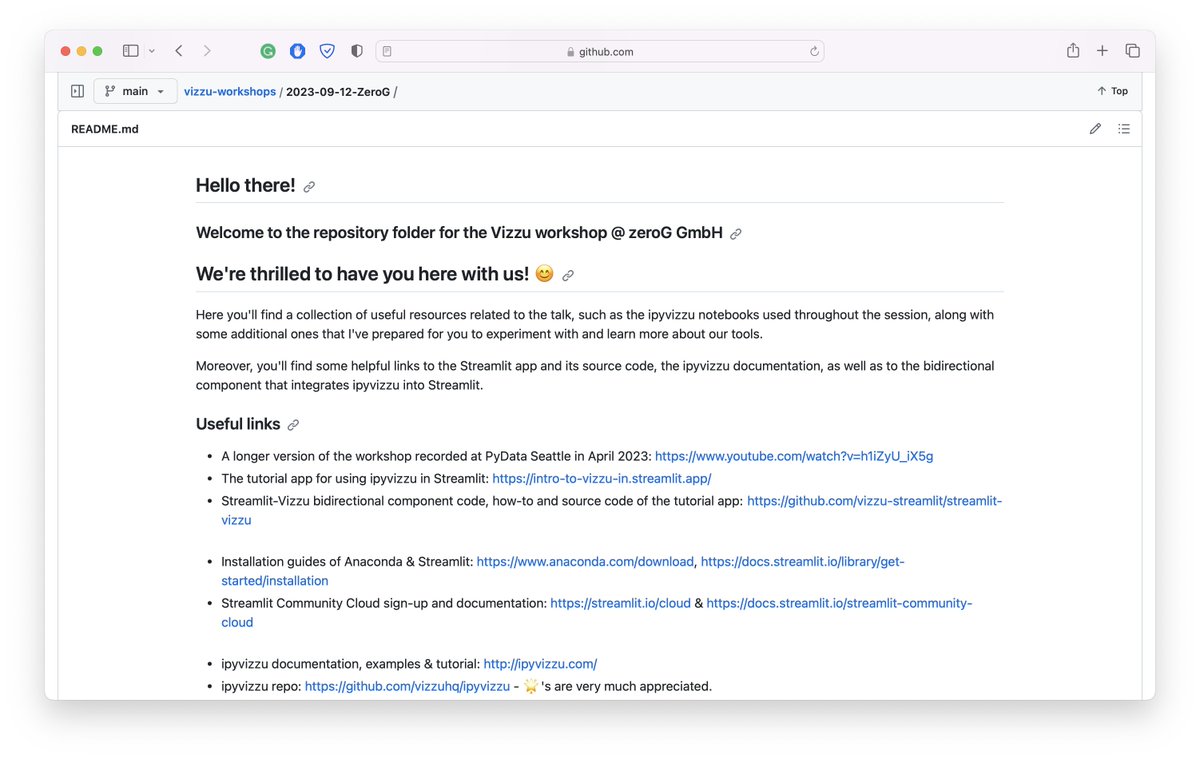Open the blue hand blocker extension

(x=297, y=51)
